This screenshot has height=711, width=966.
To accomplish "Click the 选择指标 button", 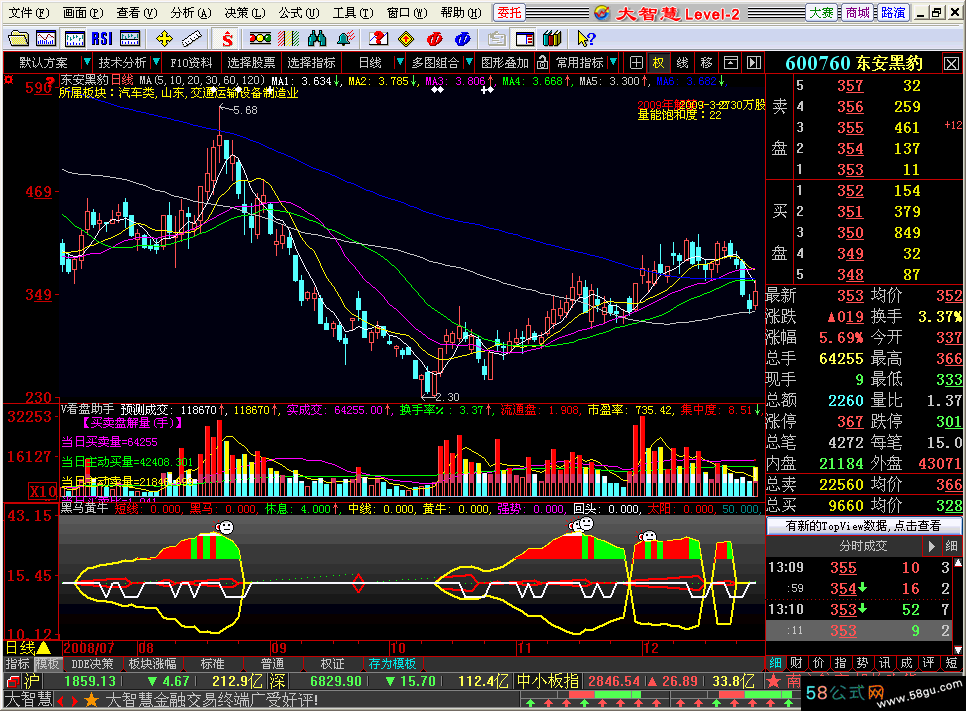I will coord(311,62).
